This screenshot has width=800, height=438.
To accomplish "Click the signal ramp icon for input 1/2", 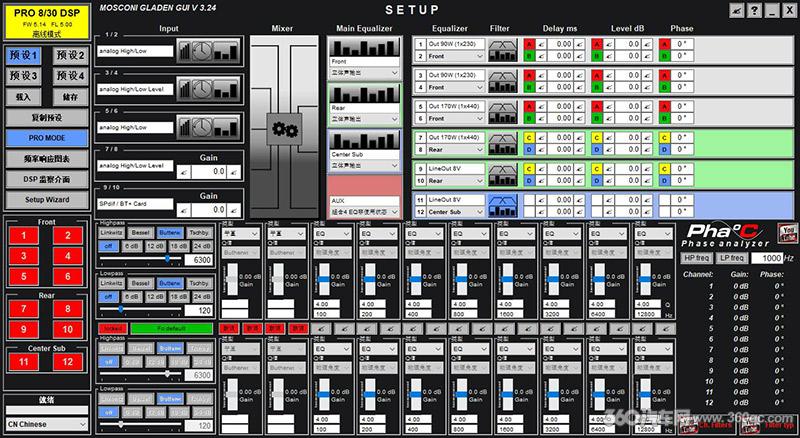I will [x=185, y=51].
